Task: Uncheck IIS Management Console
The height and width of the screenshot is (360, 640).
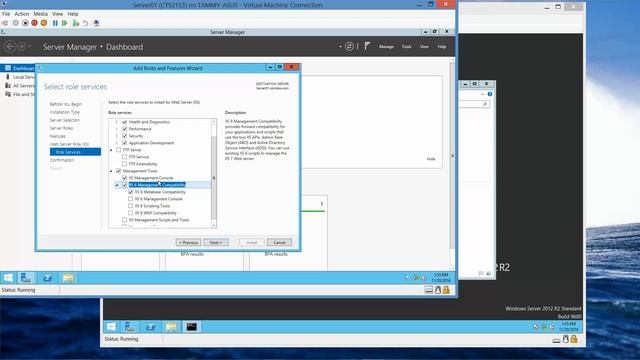Action: tap(124, 178)
